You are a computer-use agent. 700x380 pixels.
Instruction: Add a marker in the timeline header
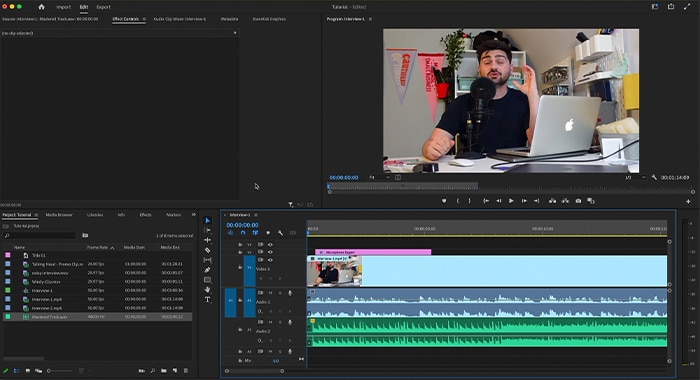point(268,233)
